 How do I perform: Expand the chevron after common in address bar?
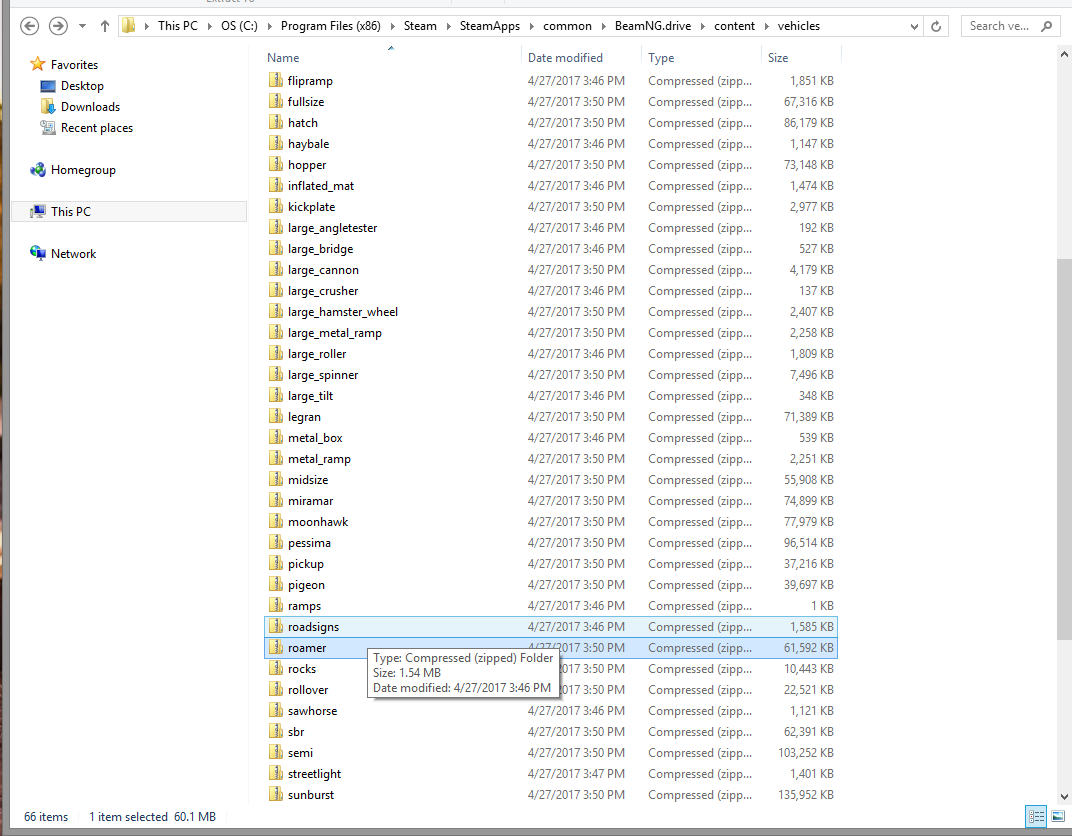604,27
